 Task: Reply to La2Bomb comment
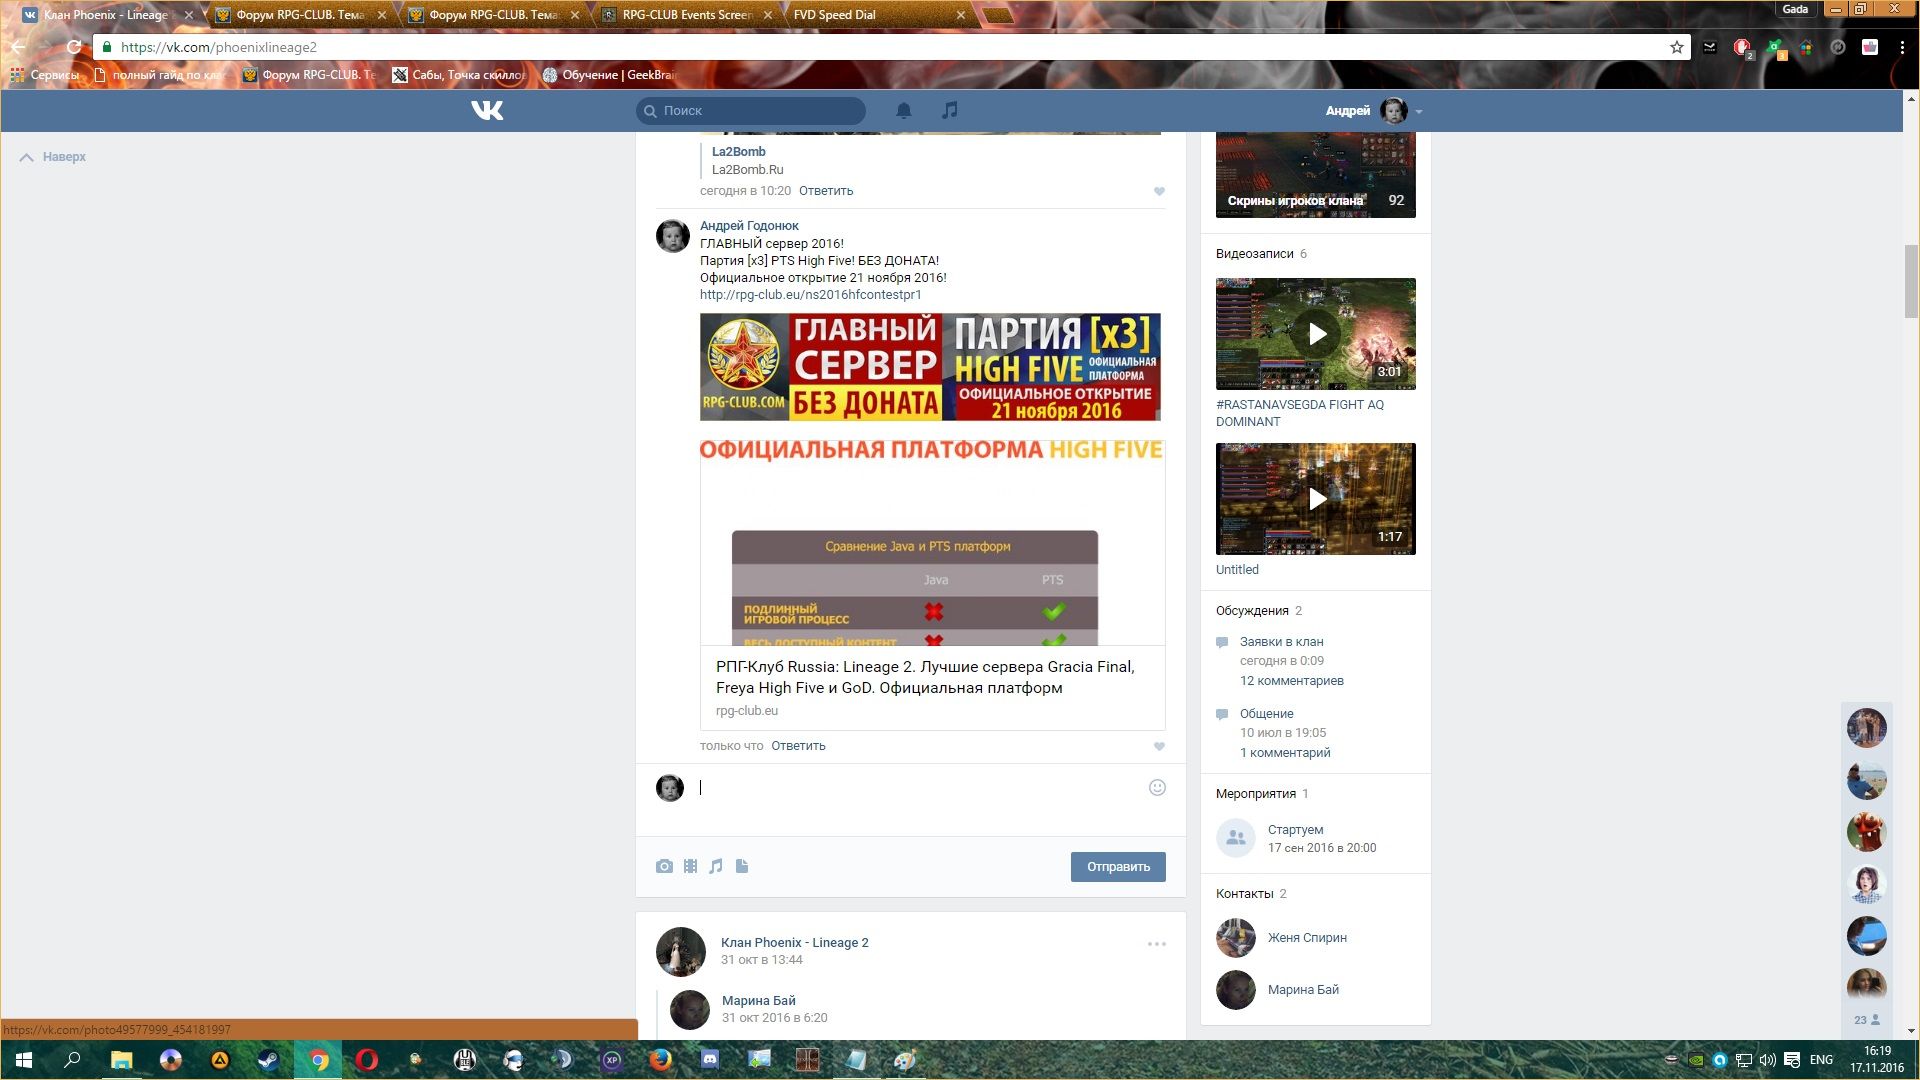pos(826,191)
